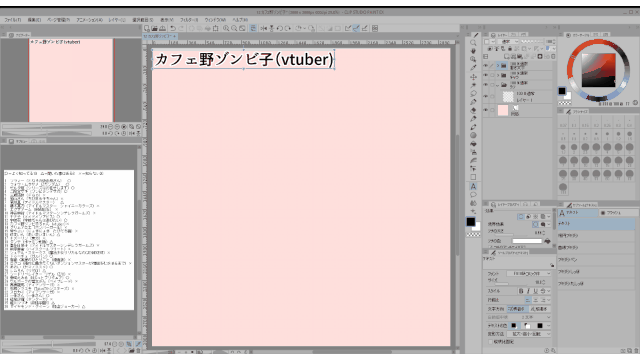Open the ファイル(F) menu
The width and height of the screenshot is (640, 360).
pyautogui.click(x=13, y=20)
